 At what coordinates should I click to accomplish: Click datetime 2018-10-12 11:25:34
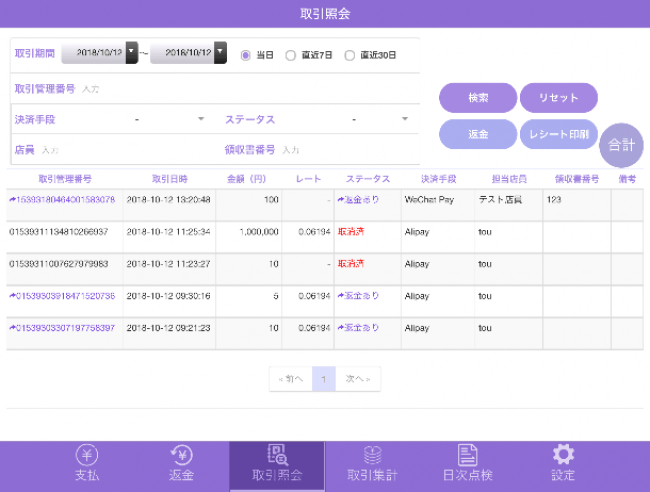[168, 232]
